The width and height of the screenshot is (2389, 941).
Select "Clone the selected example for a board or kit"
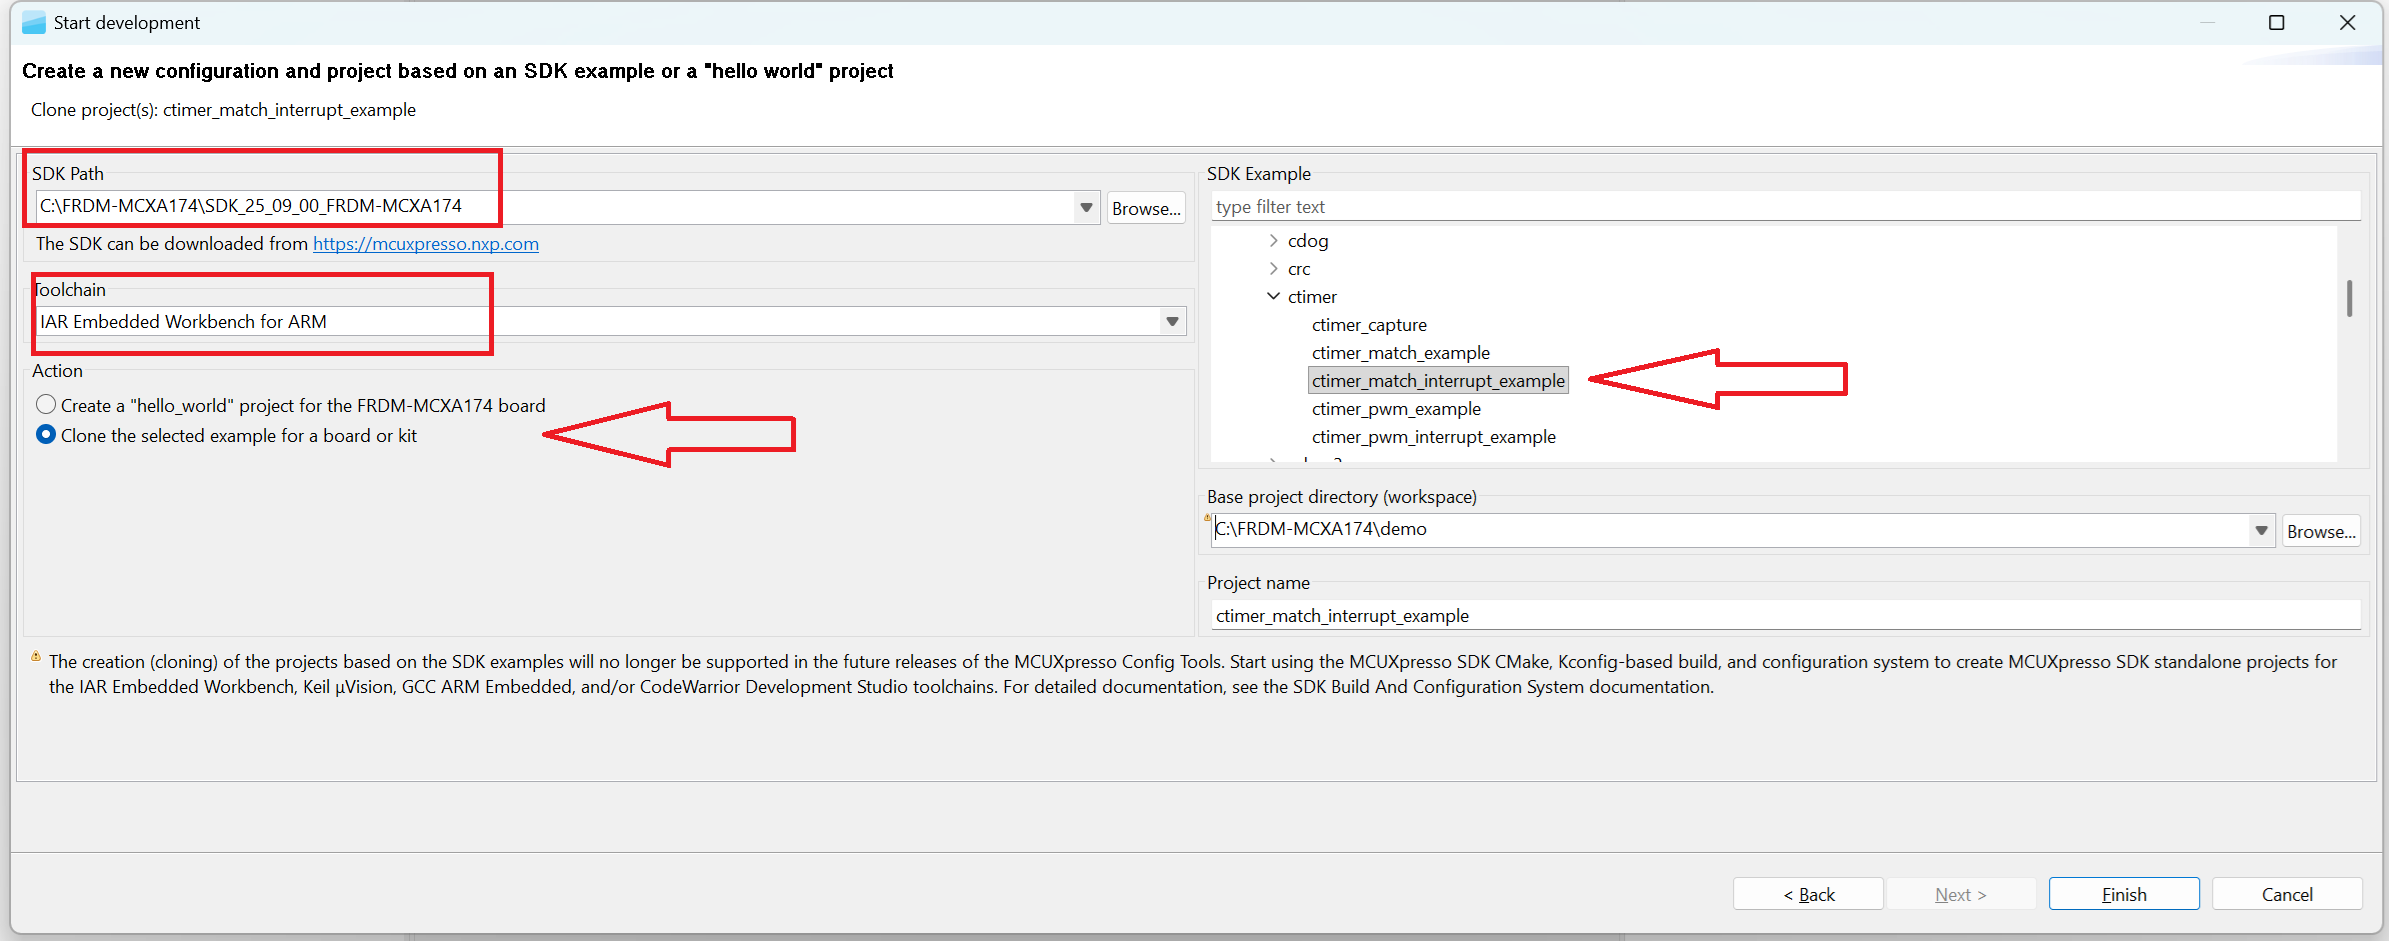pos(46,434)
